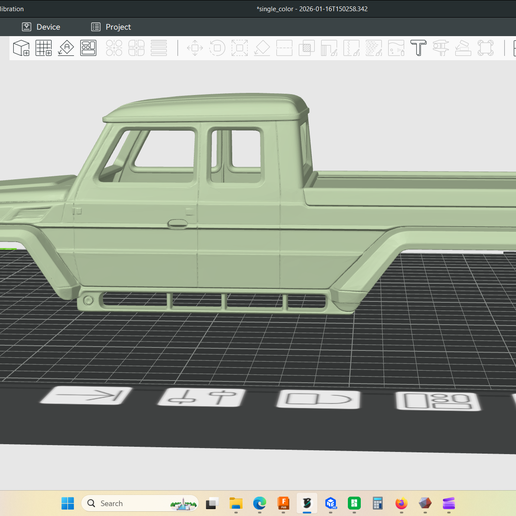Open the Mesh Boolean tool

click(307, 48)
